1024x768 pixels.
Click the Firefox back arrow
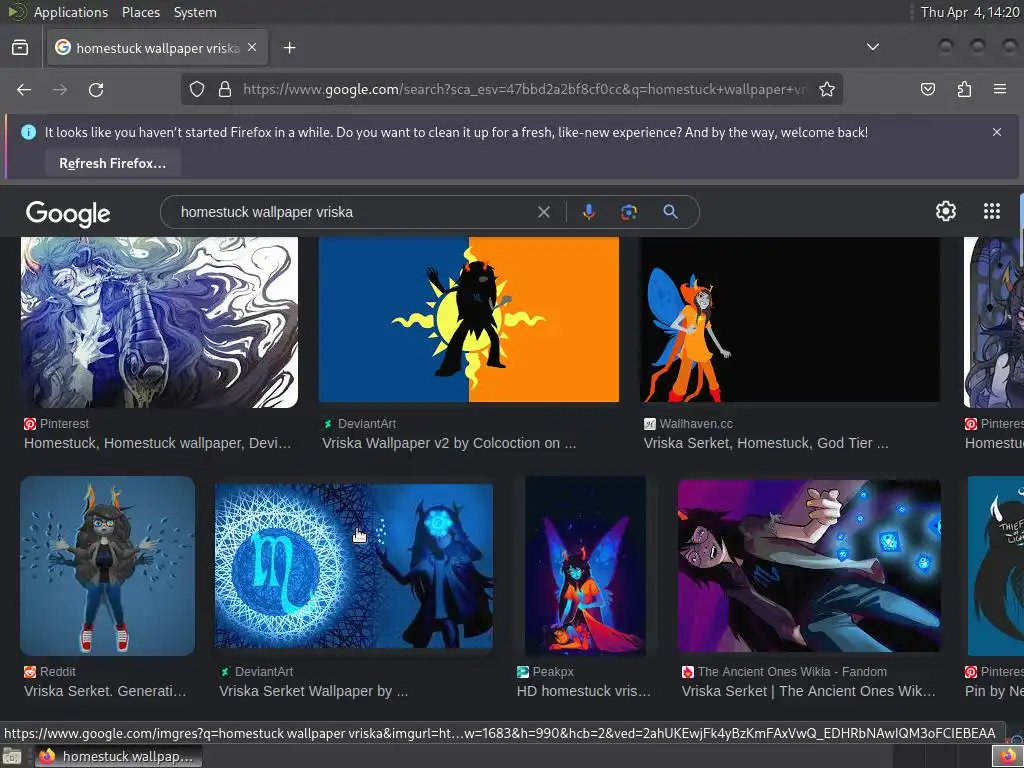click(x=24, y=89)
